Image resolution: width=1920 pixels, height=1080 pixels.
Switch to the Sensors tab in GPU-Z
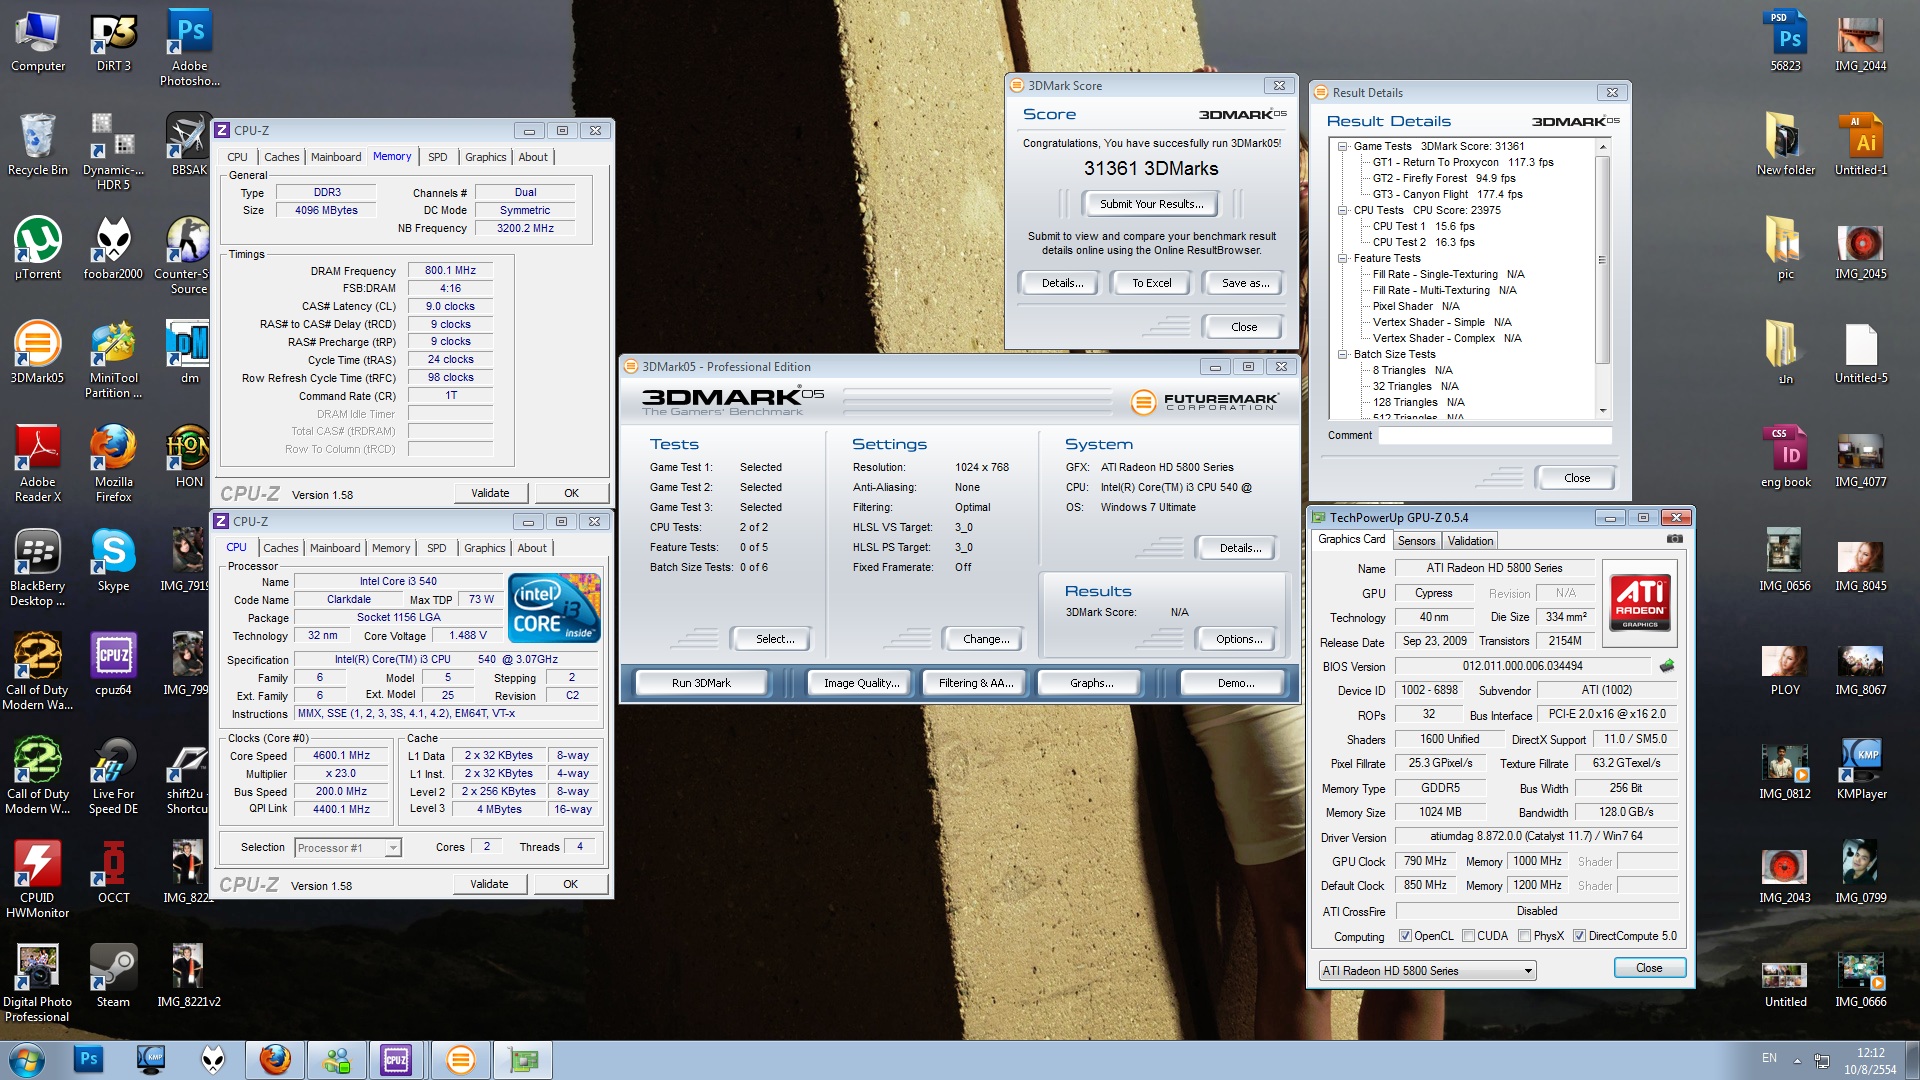pyautogui.click(x=1416, y=541)
